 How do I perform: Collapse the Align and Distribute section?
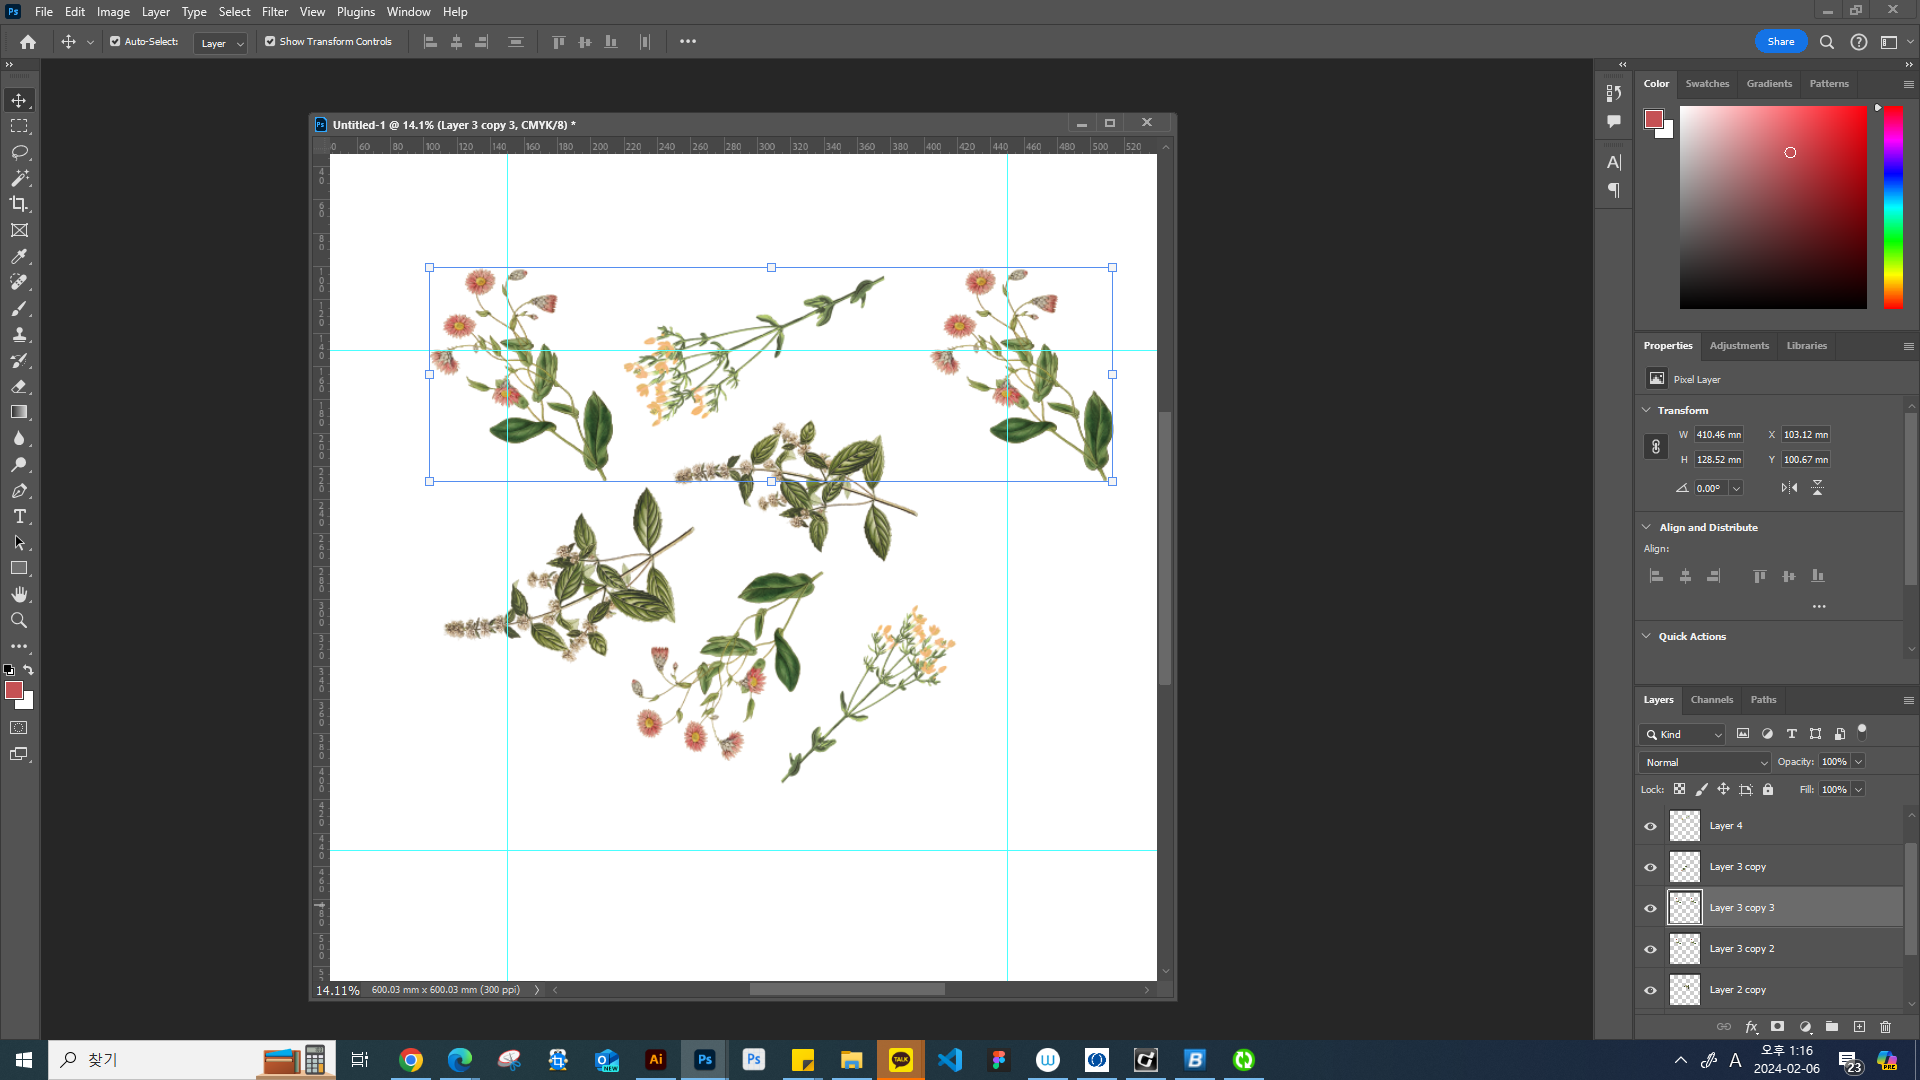(1647, 527)
